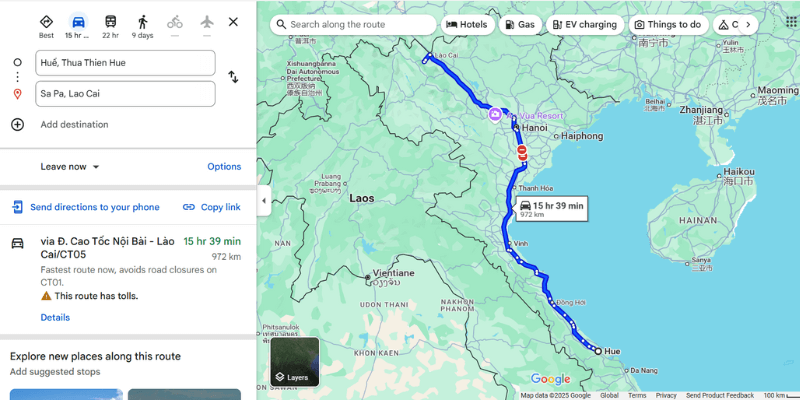Close the directions panel

233,22
